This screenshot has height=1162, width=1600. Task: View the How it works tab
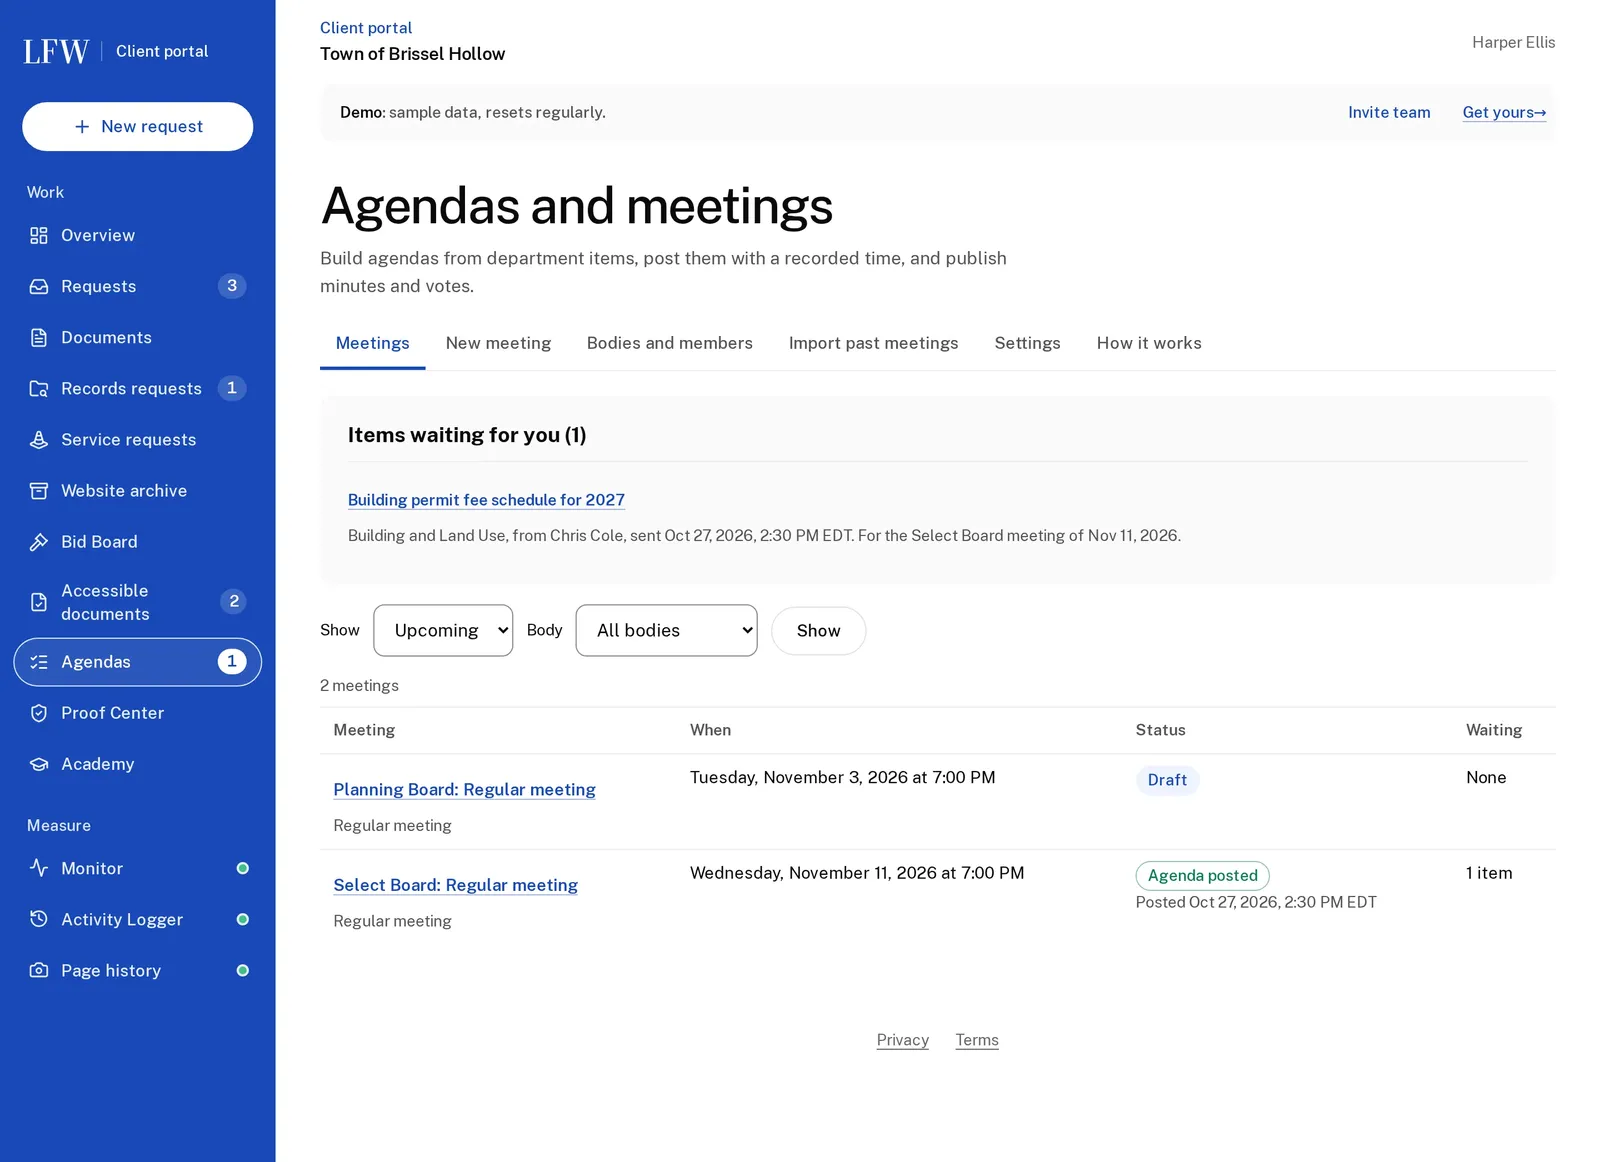click(1149, 343)
